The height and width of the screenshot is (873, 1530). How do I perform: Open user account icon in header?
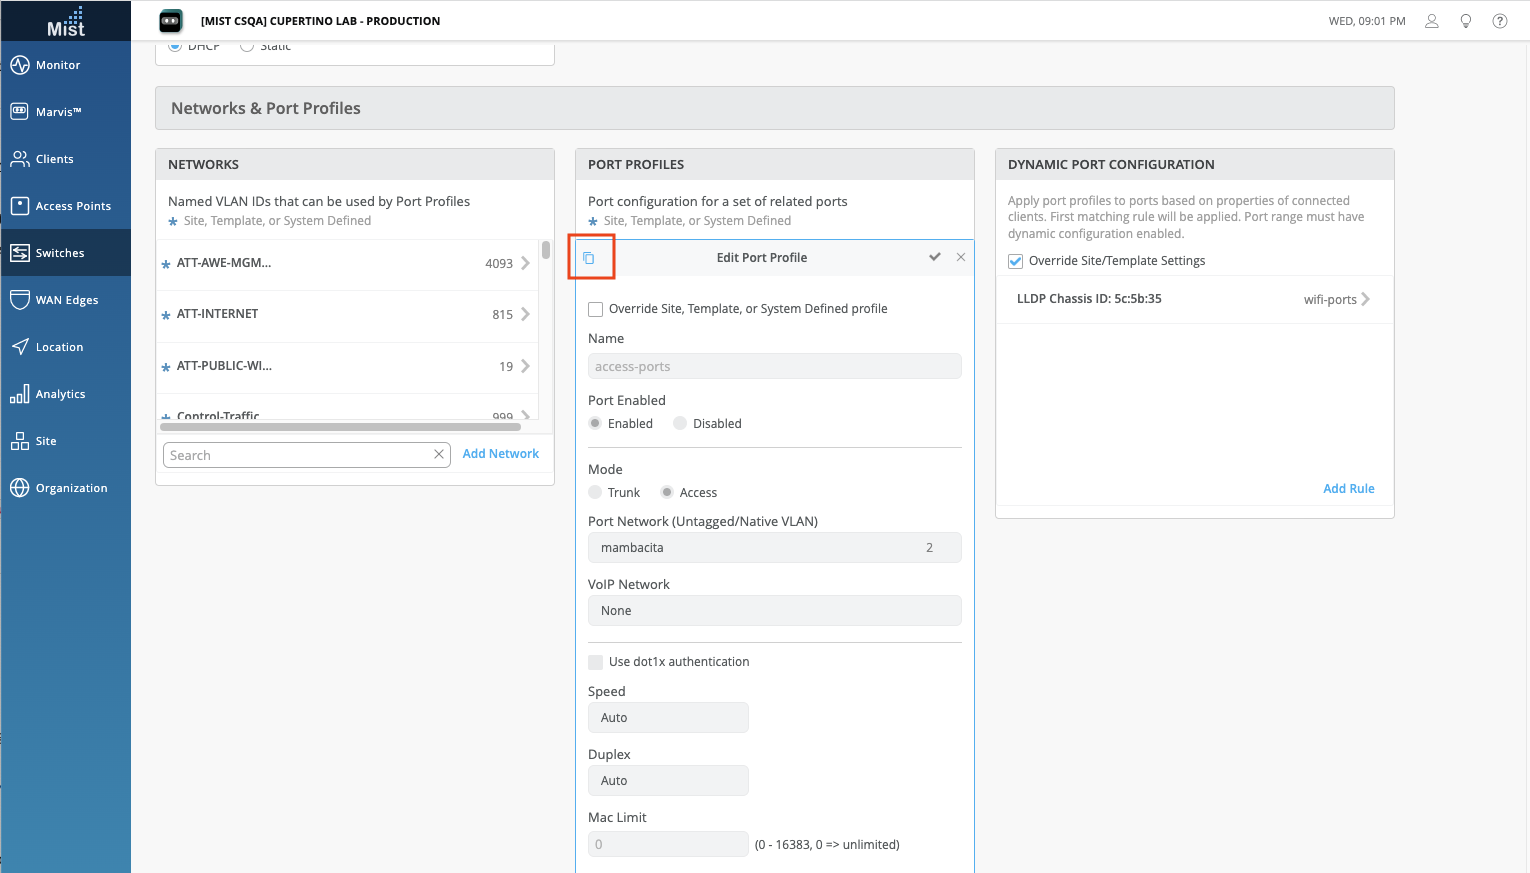point(1431,21)
